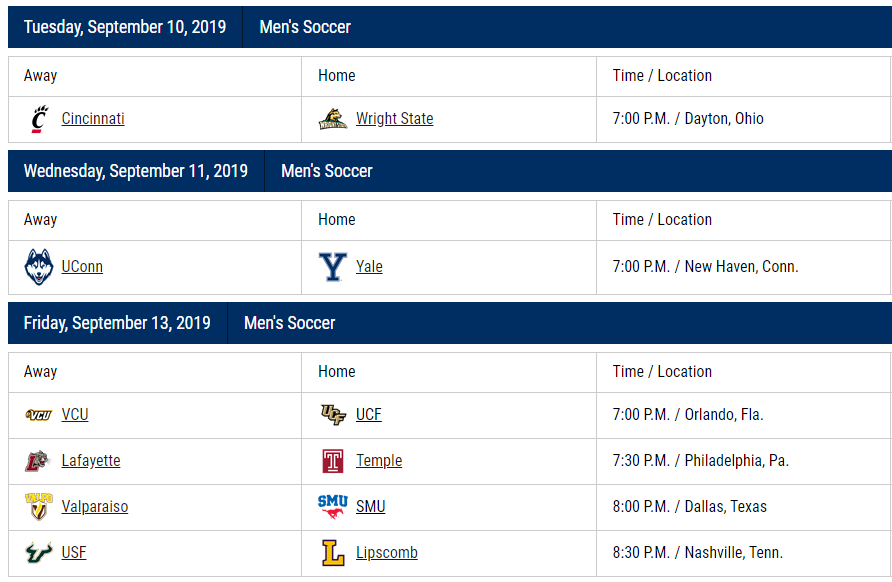Click the VCU team logo
This screenshot has height=582, width=892.
(39, 415)
